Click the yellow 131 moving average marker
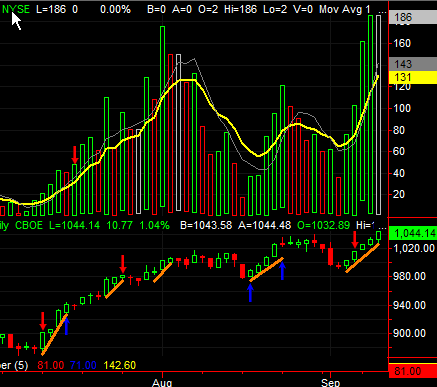Screen dimensions: 437x387 tap(413, 77)
